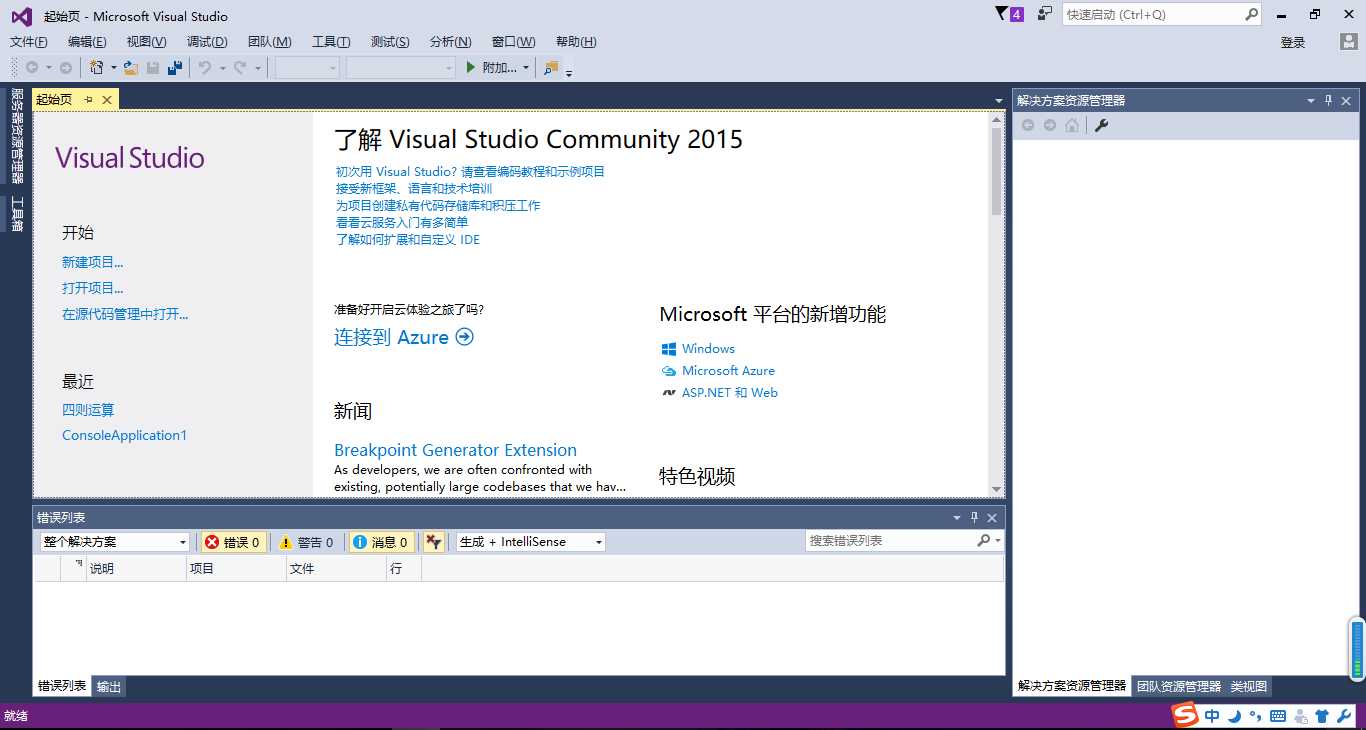Open the 文件(F) menu
The width and height of the screenshot is (1366, 730).
pos(29,42)
